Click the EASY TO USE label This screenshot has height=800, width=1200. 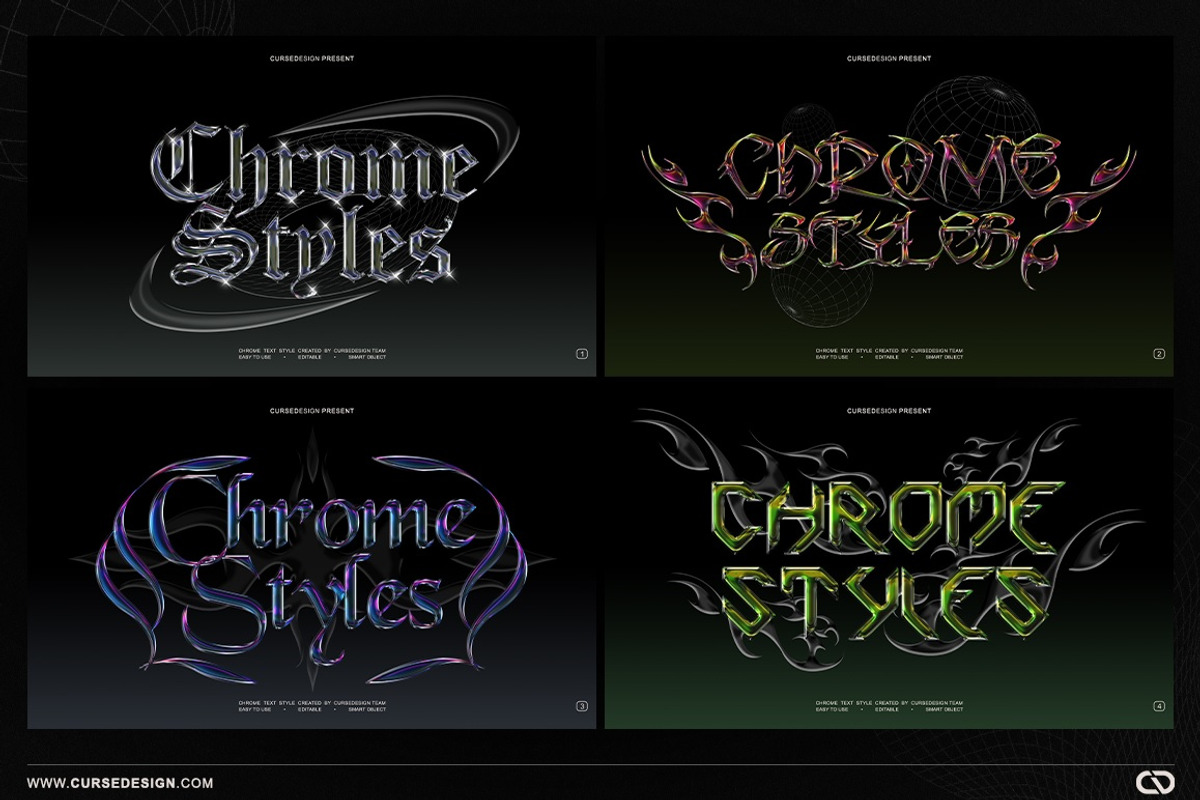point(256,358)
